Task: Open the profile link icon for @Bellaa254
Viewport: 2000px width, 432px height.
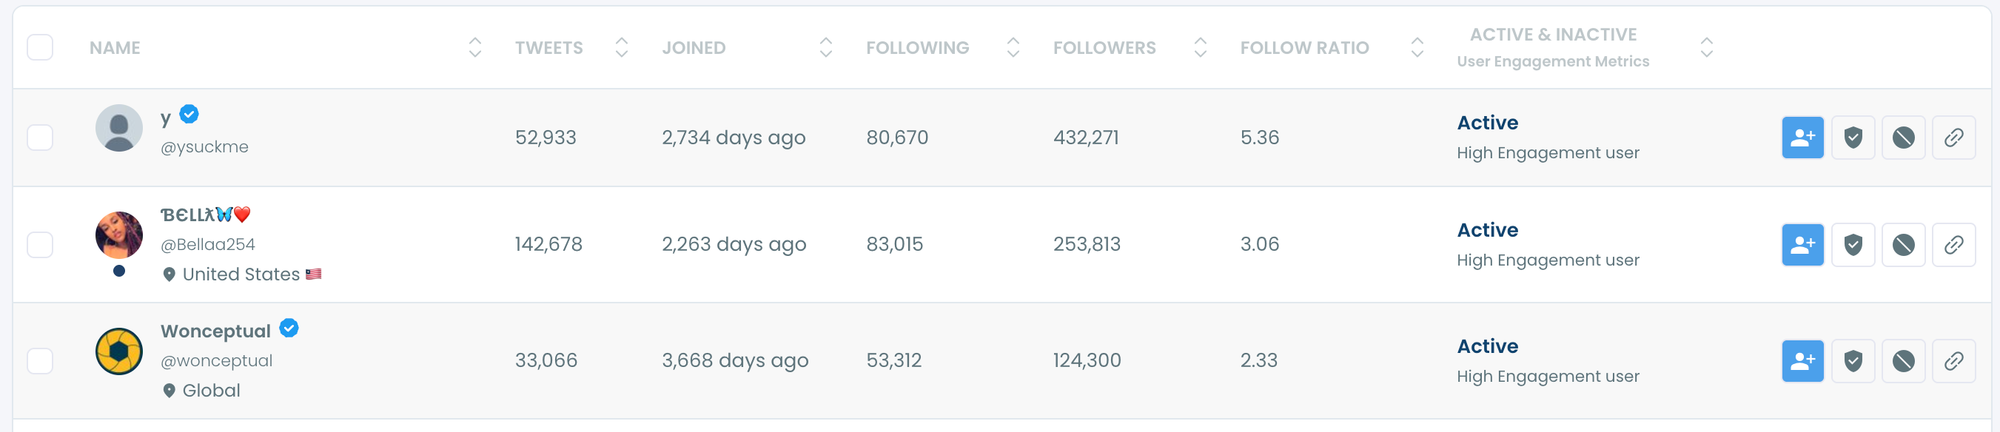Action: 1953,245
